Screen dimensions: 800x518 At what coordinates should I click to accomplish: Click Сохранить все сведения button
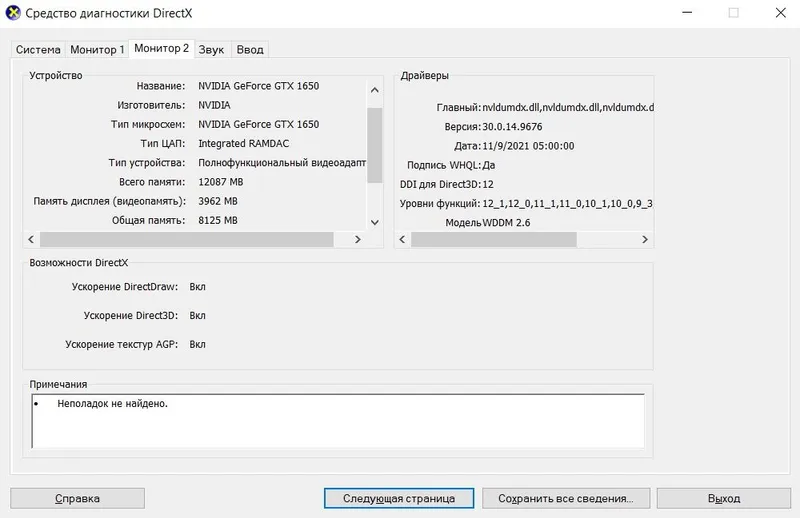coord(566,499)
